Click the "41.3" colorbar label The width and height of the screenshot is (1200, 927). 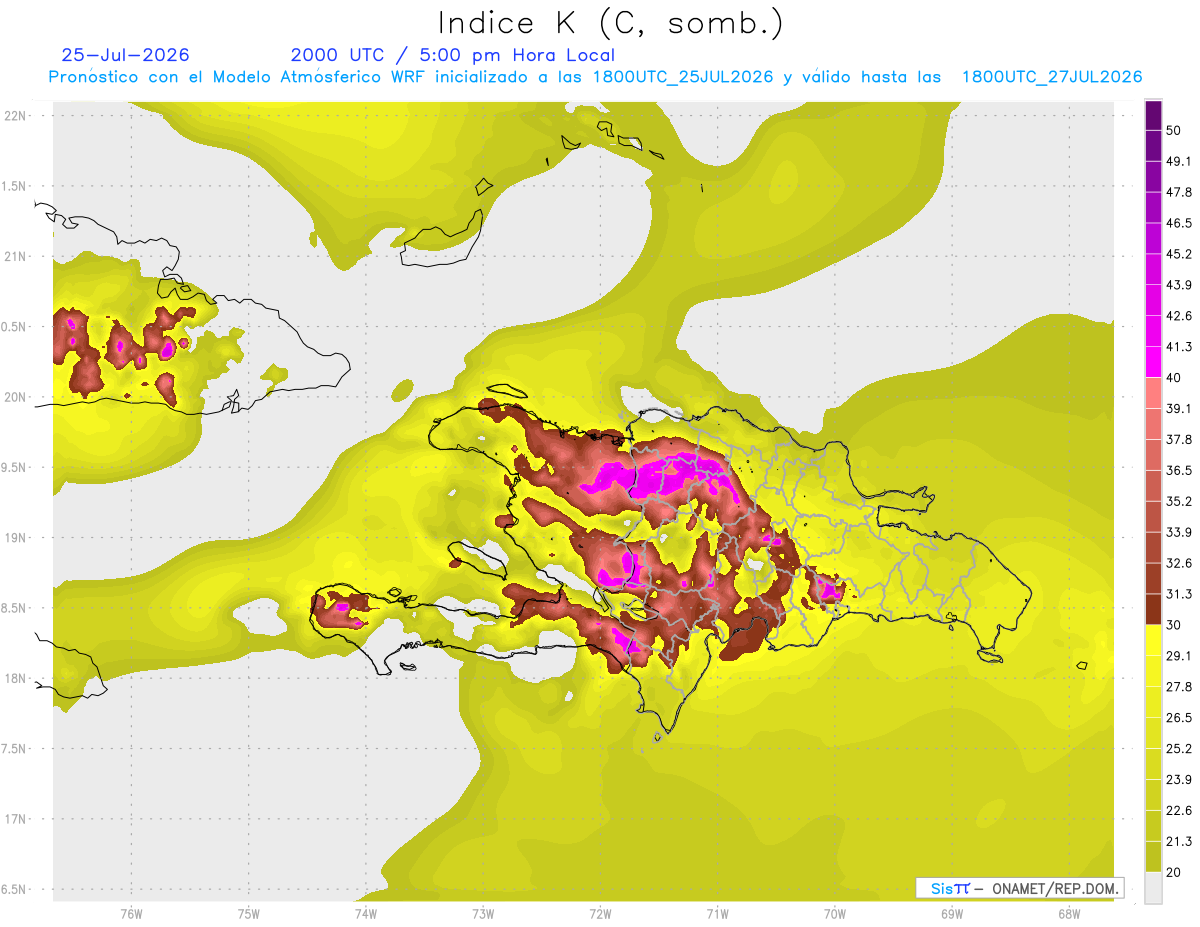pos(1179,347)
